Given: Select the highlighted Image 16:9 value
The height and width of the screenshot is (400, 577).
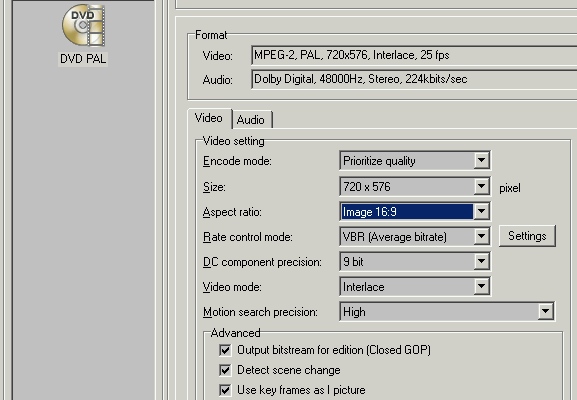Looking at the screenshot, I should (407, 212).
